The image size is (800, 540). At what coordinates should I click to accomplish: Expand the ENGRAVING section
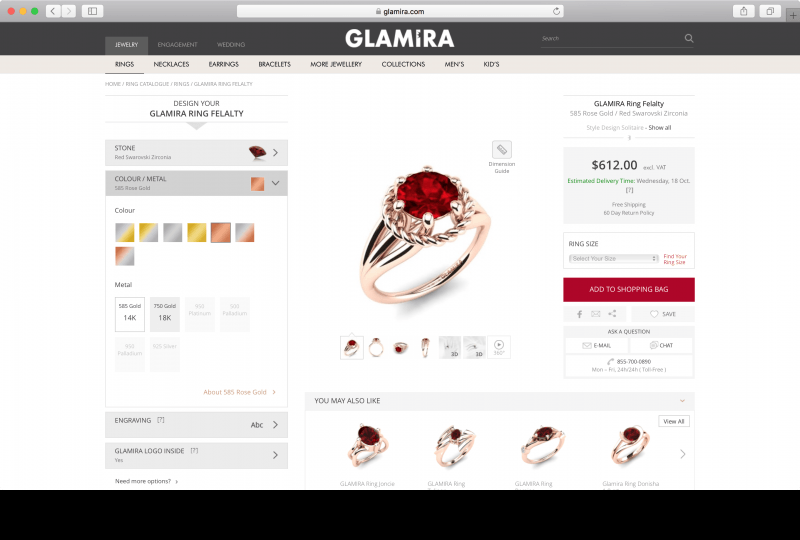196,425
